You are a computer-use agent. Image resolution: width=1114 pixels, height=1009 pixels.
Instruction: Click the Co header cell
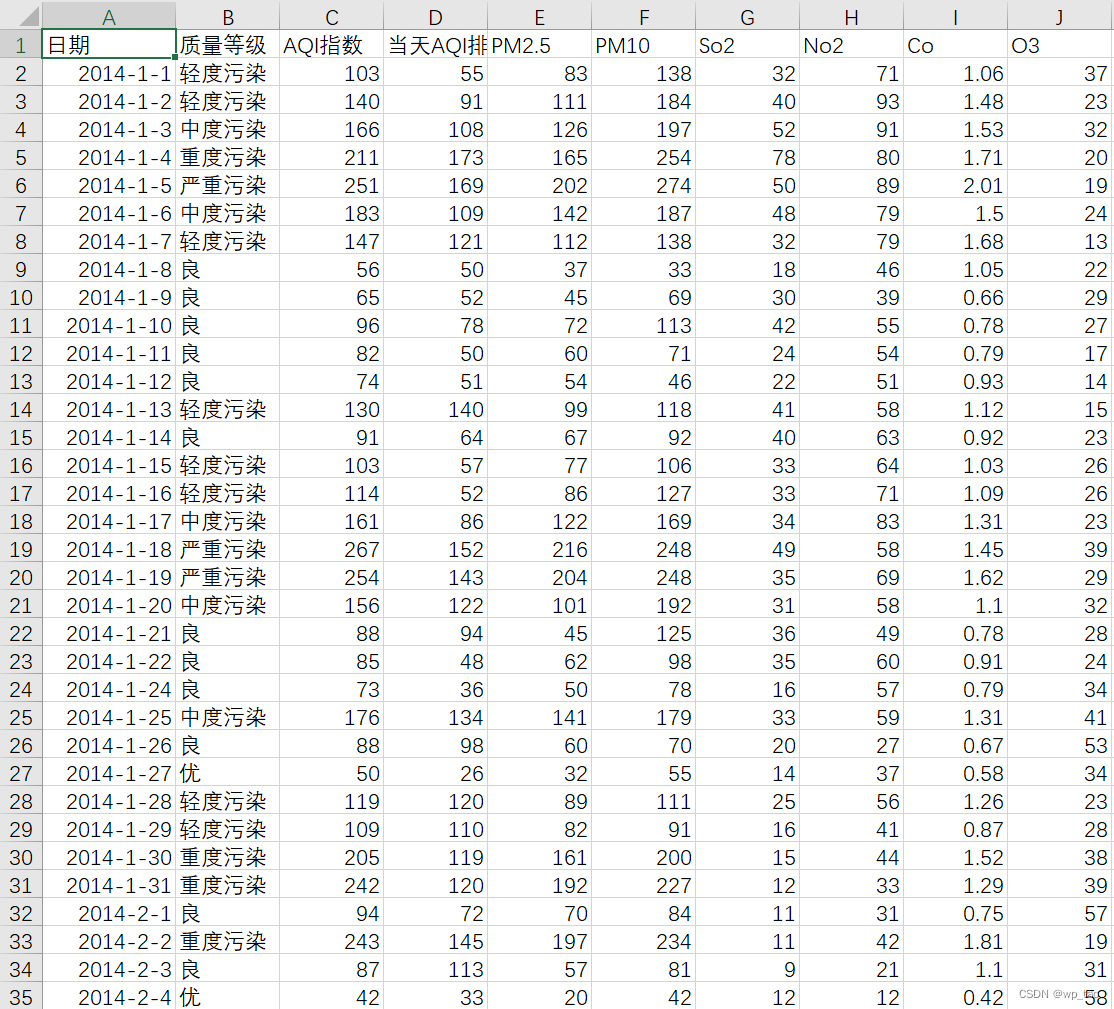click(955, 45)
